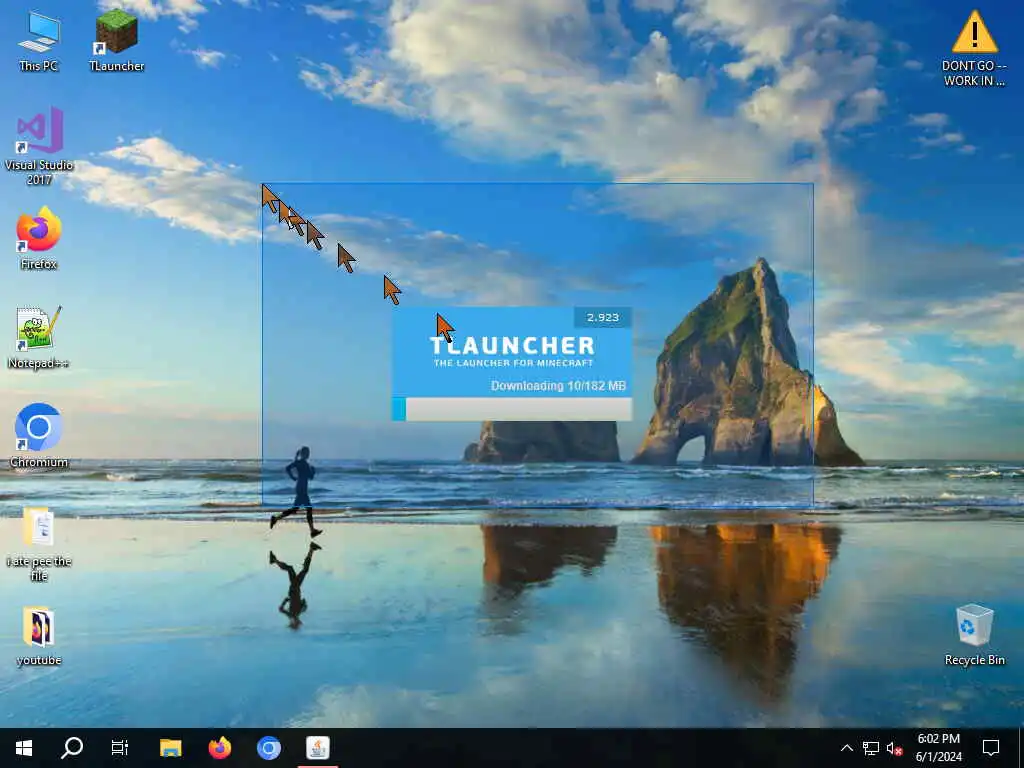Launch Chromium from the taskbar
Screen dimensions: 1024x768
point(268,748)
